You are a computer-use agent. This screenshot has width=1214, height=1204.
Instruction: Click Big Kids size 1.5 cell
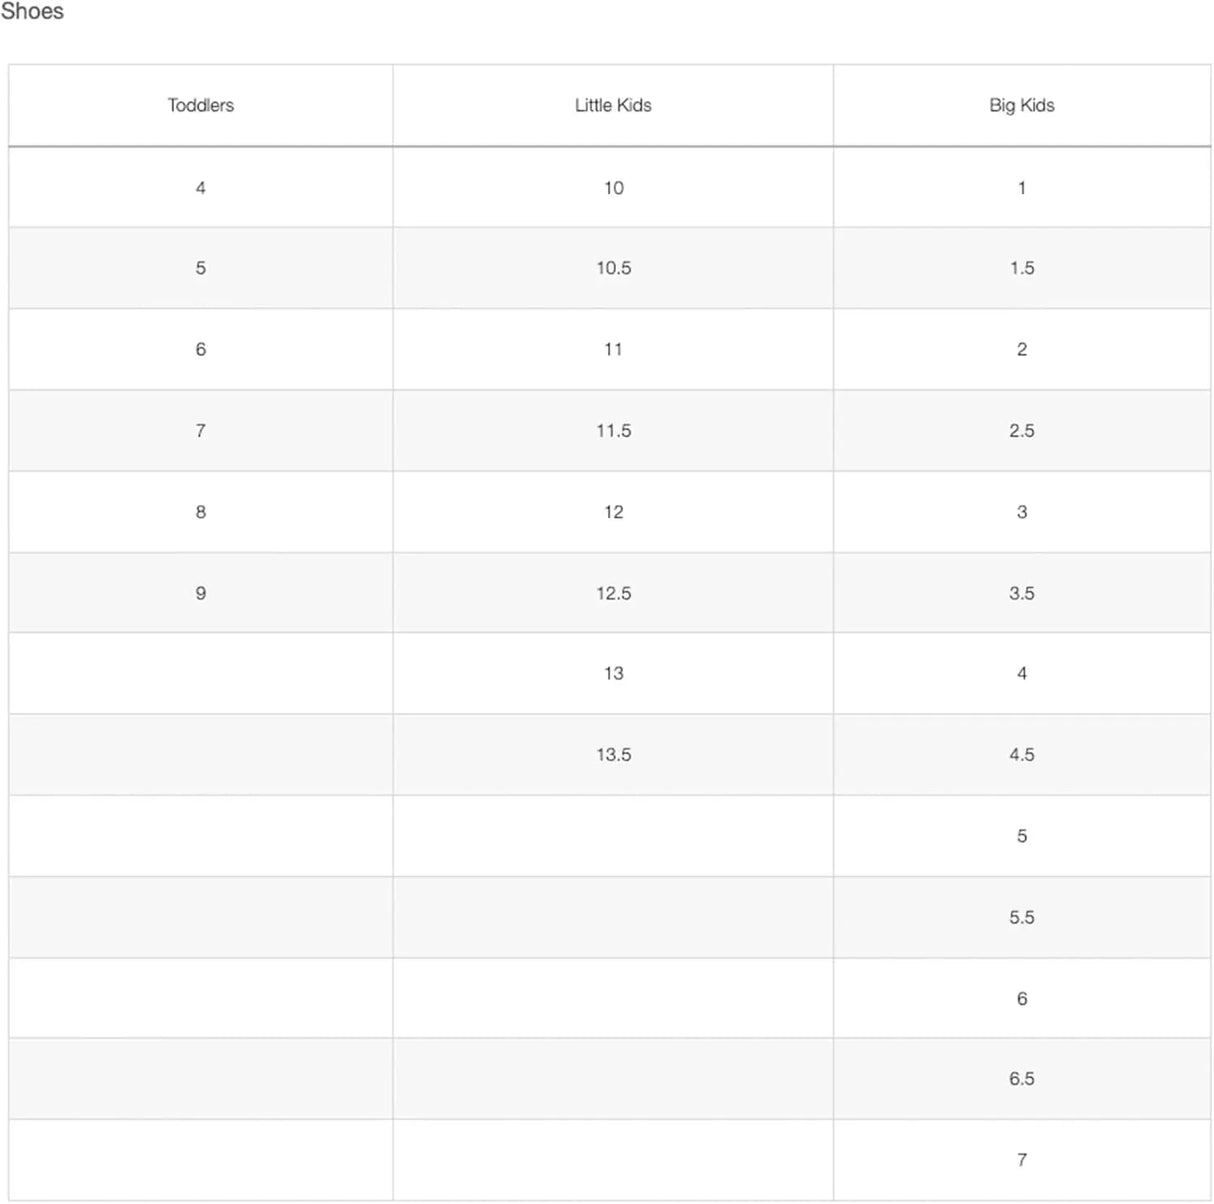point(1021,268)
